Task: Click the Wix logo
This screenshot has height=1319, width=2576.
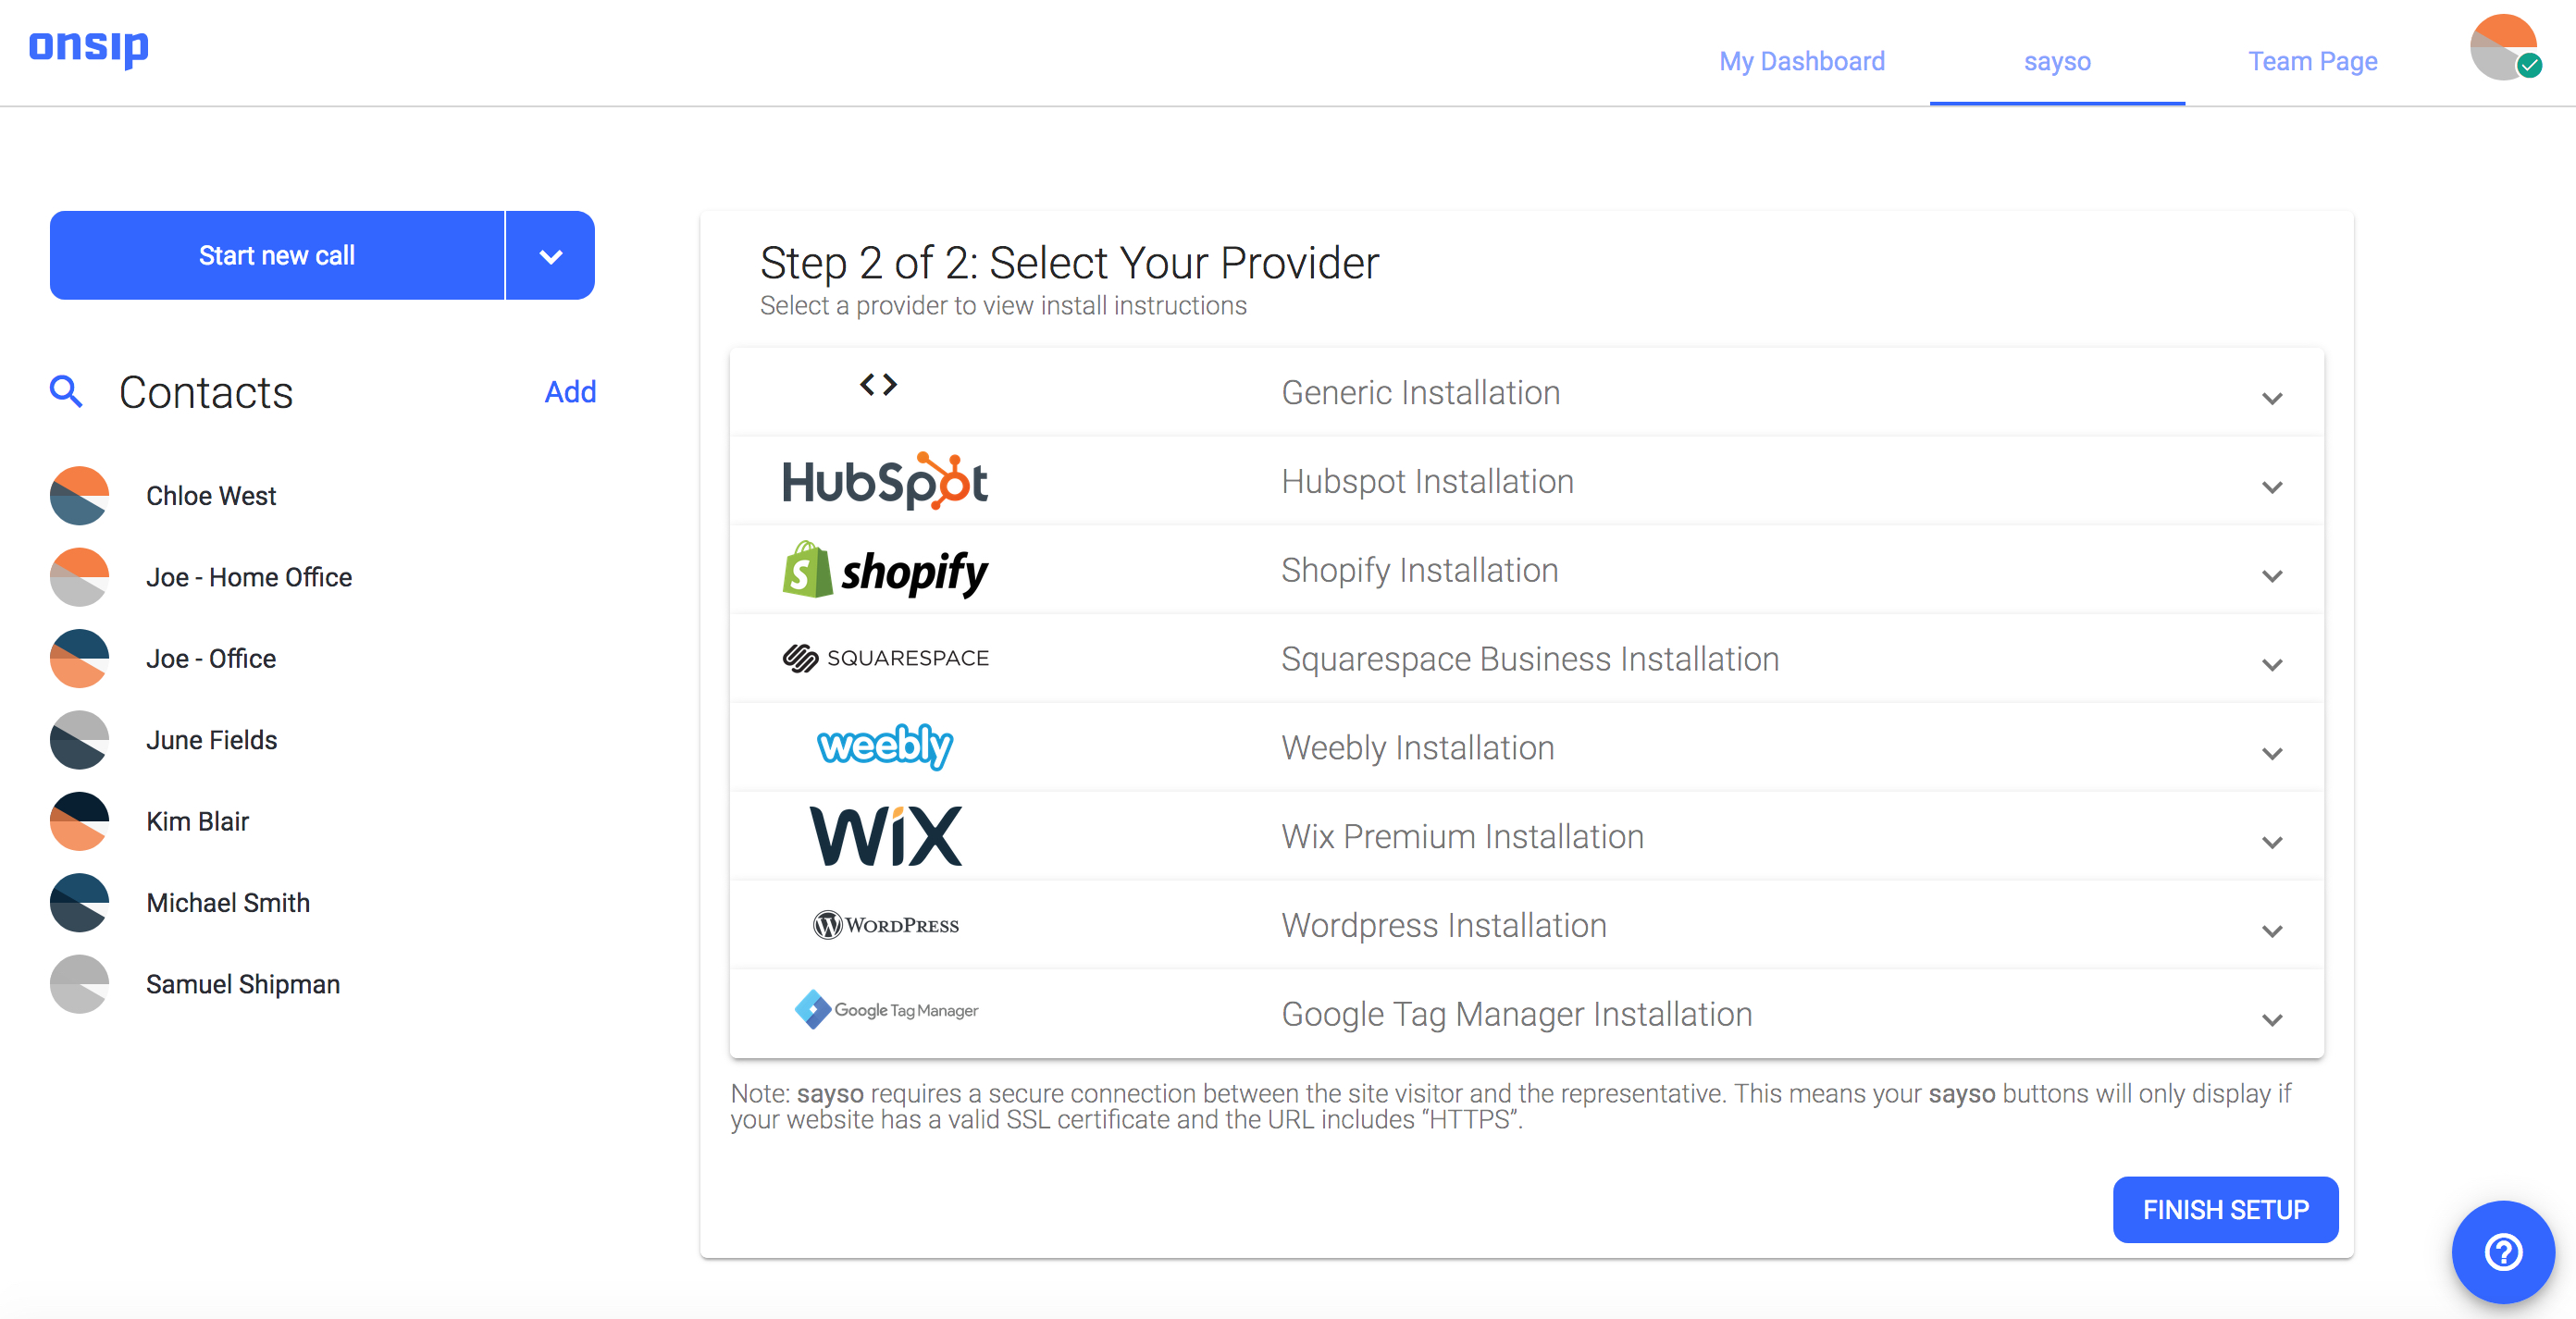Action: (885, 836)
